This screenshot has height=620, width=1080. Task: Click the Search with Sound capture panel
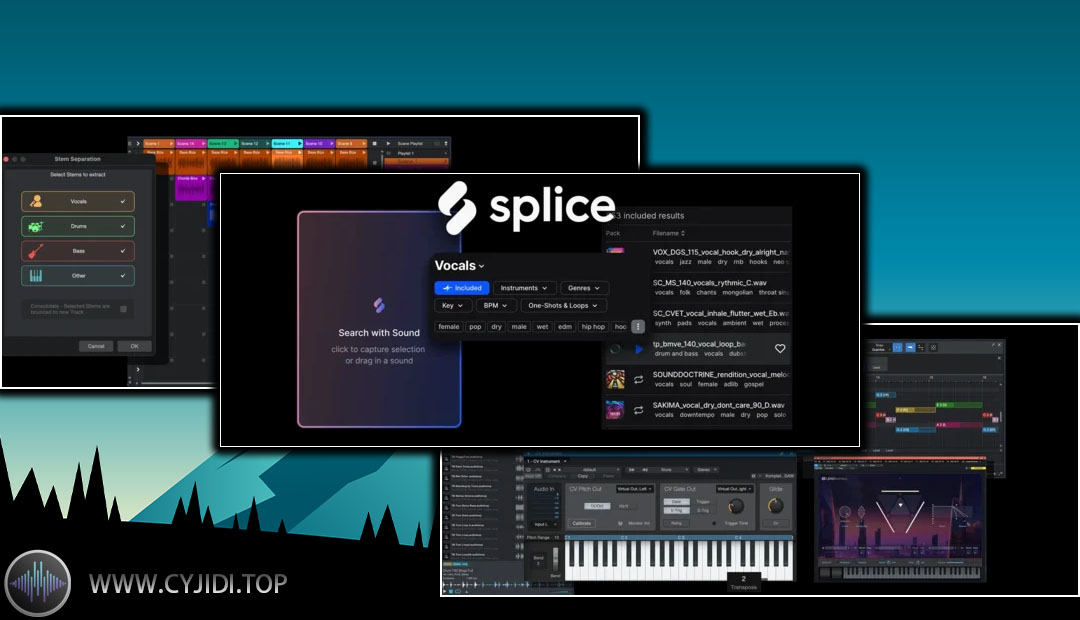tap(379, 320)
